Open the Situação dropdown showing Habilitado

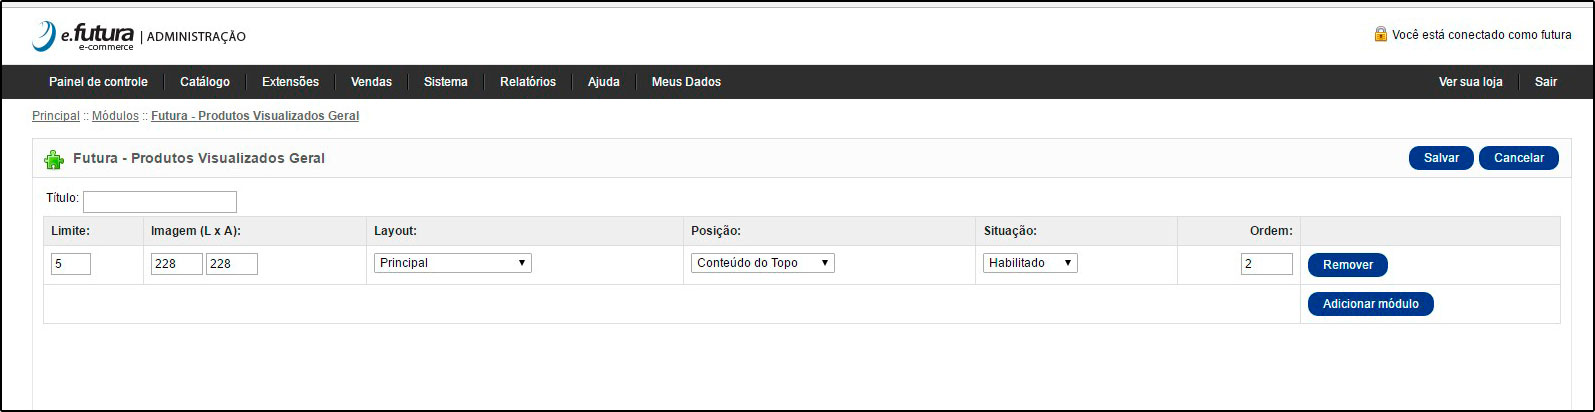[1030, 263]
